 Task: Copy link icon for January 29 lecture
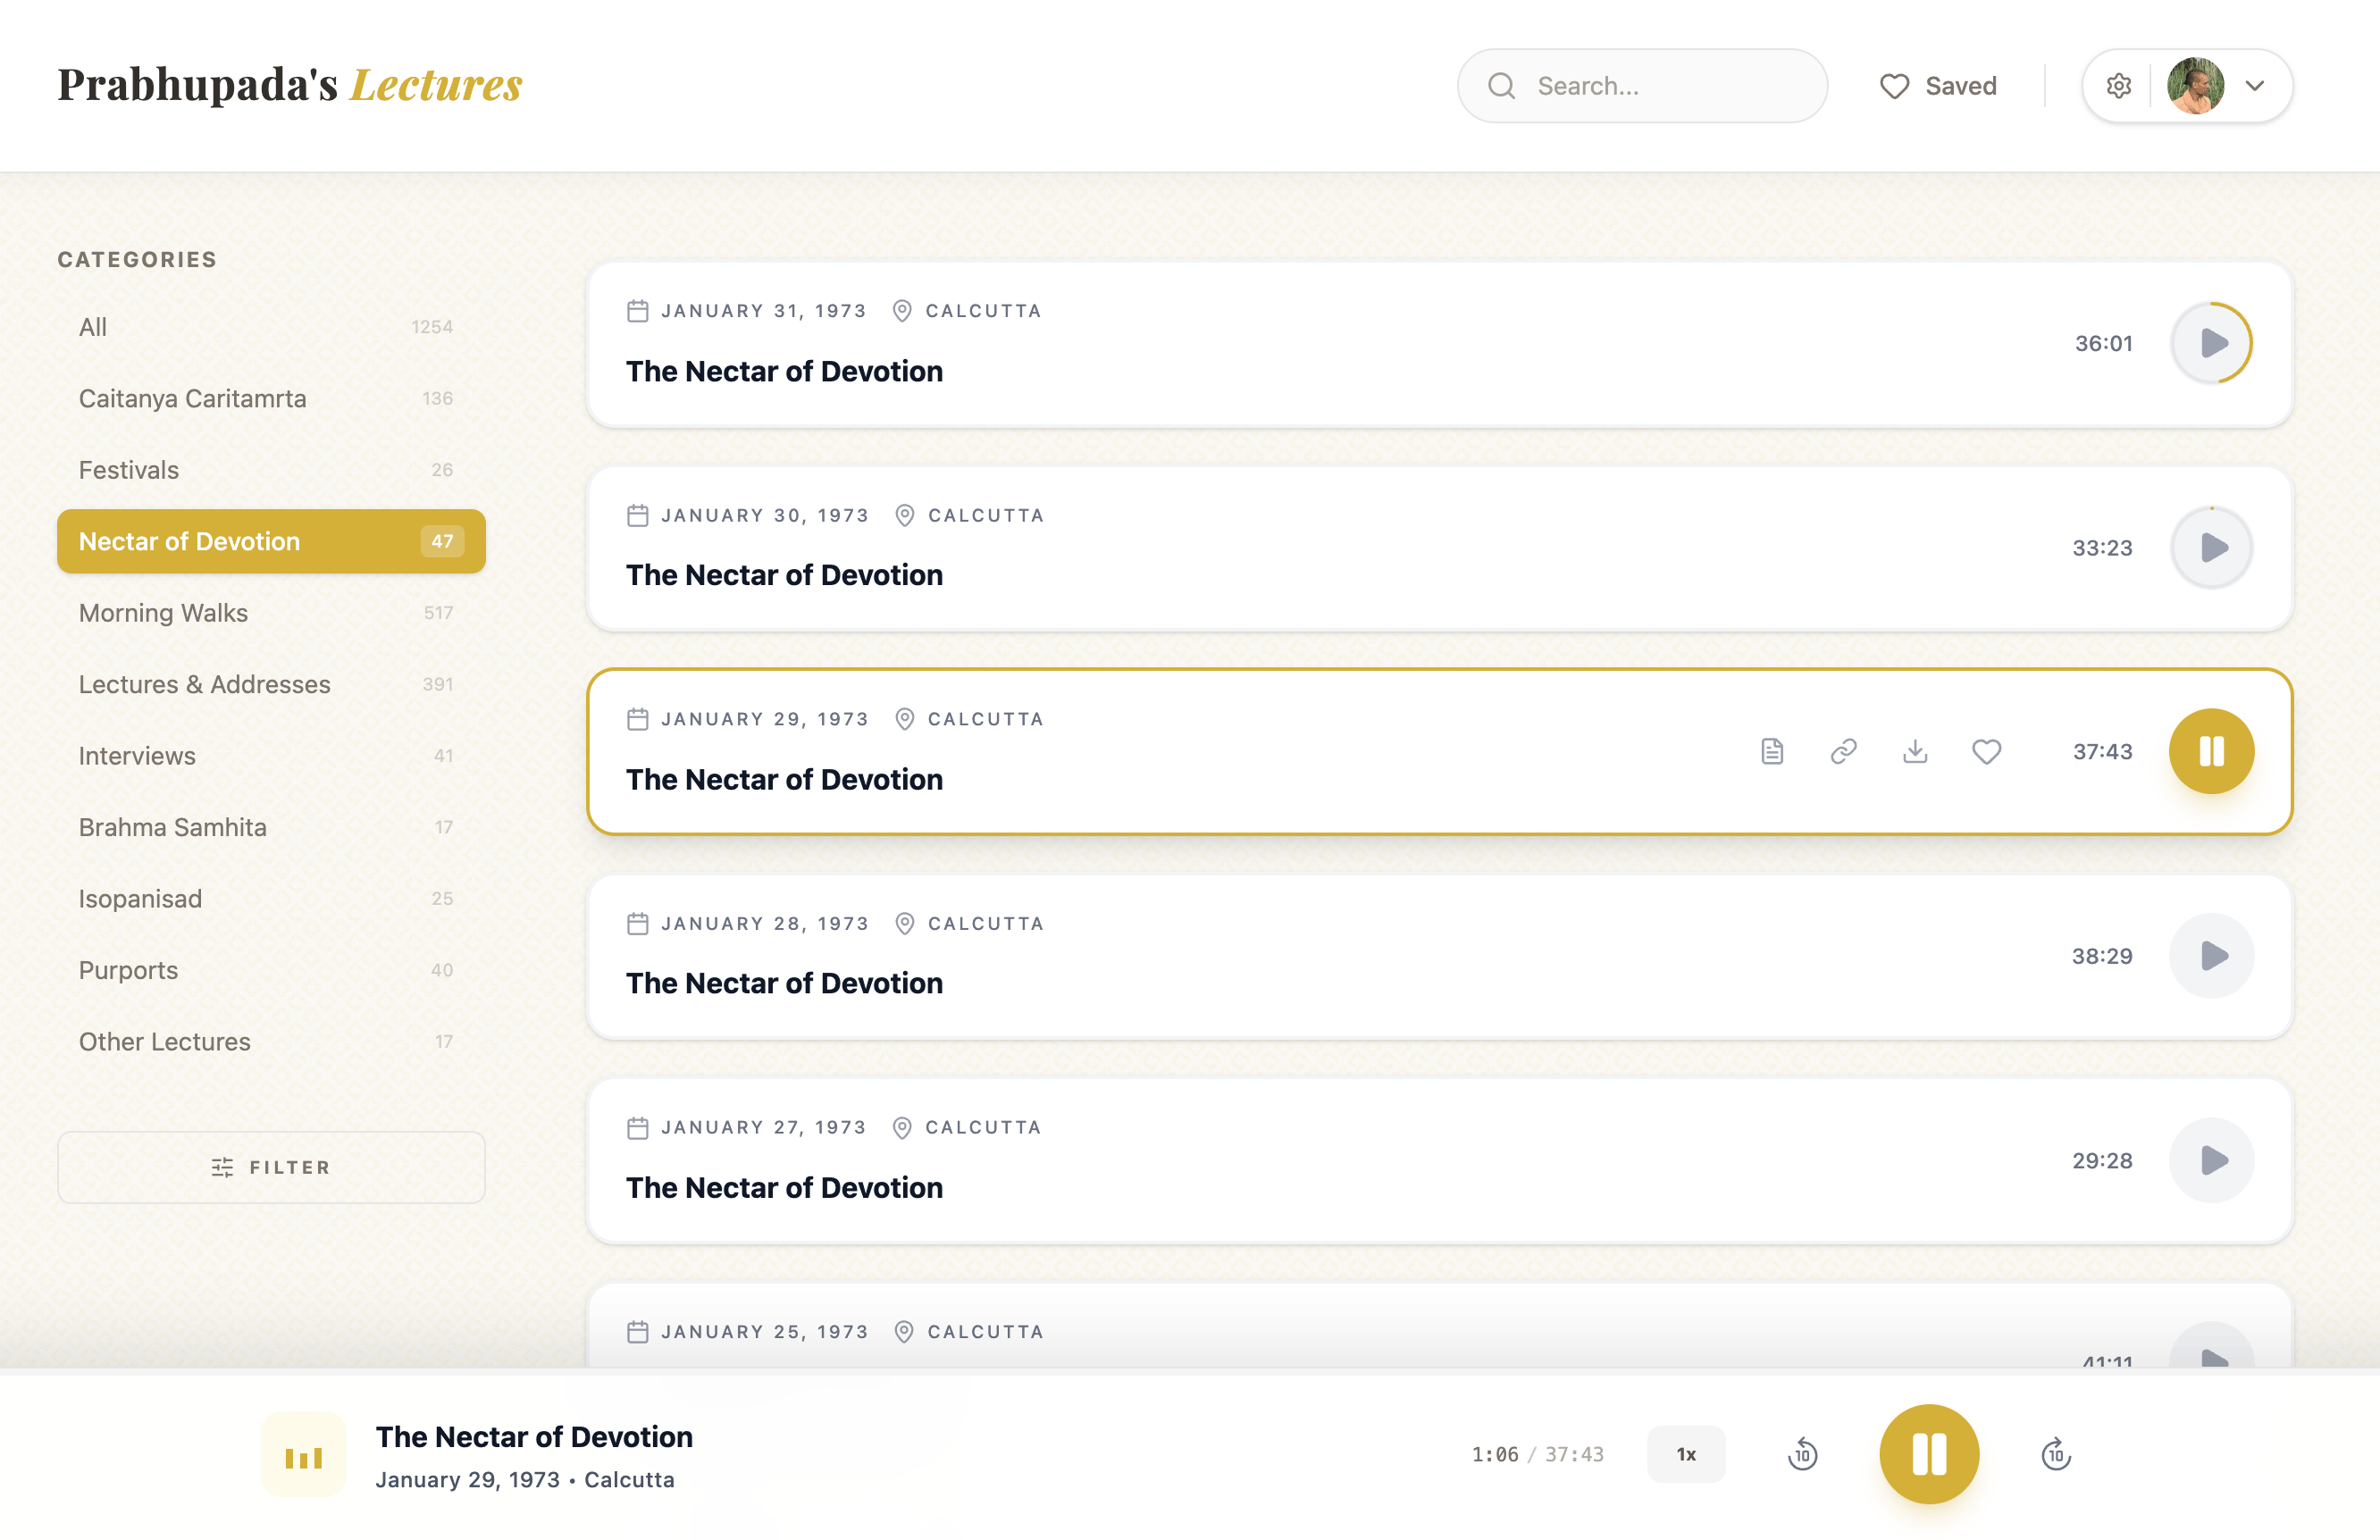click(x=1843, y=751)
